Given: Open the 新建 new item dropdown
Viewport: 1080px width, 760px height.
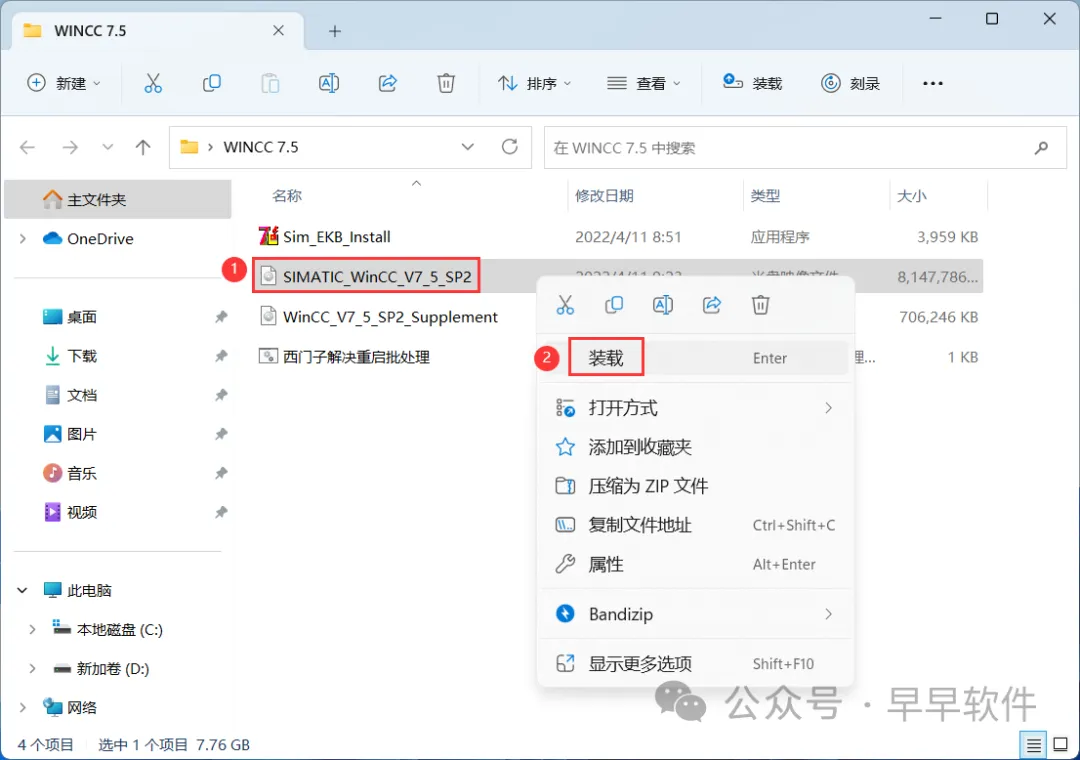Looking at the screenshot, I should (x=64, y=83).
